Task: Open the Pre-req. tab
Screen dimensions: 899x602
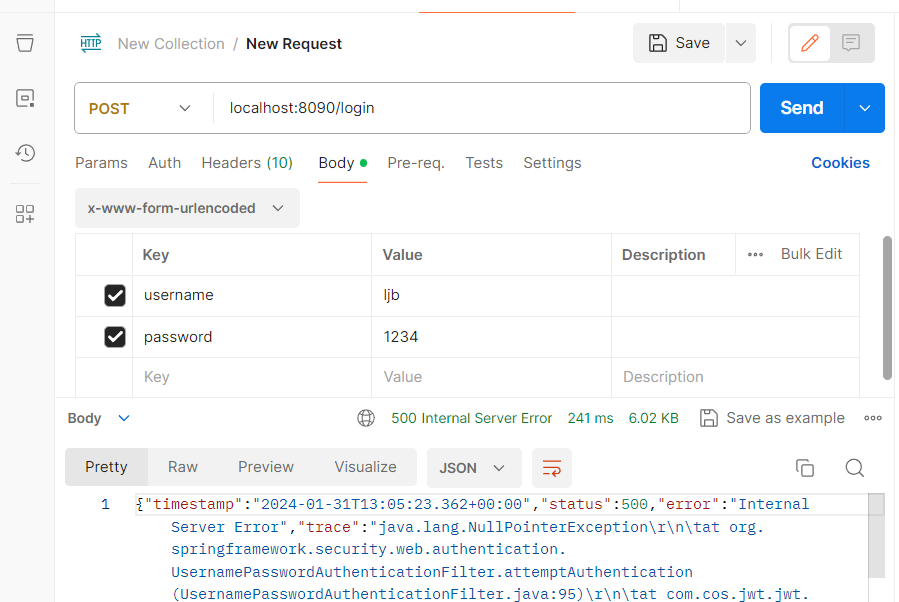Action: 416,163
